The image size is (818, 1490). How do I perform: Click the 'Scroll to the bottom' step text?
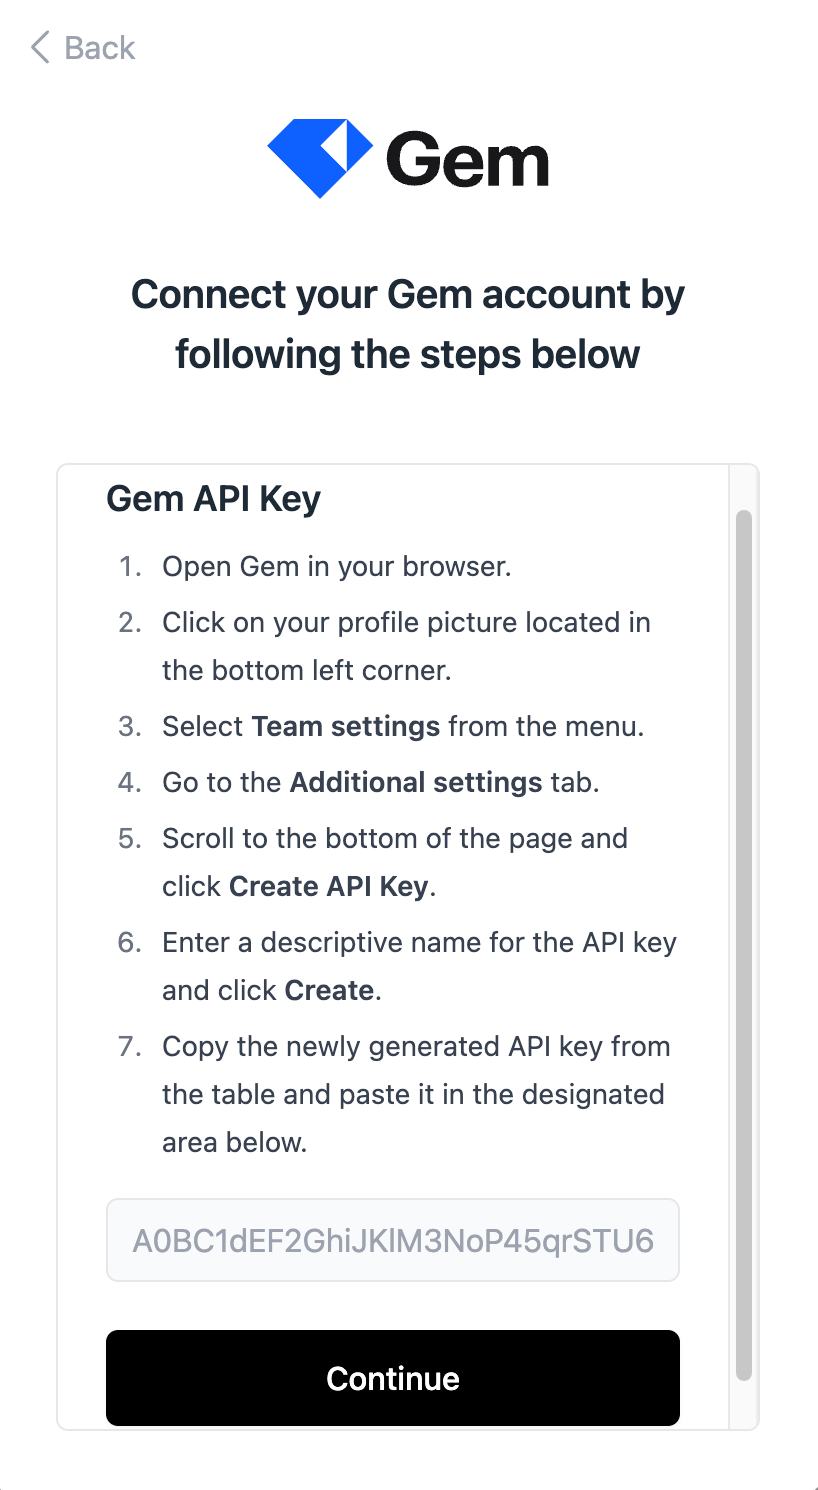point(395,838)
